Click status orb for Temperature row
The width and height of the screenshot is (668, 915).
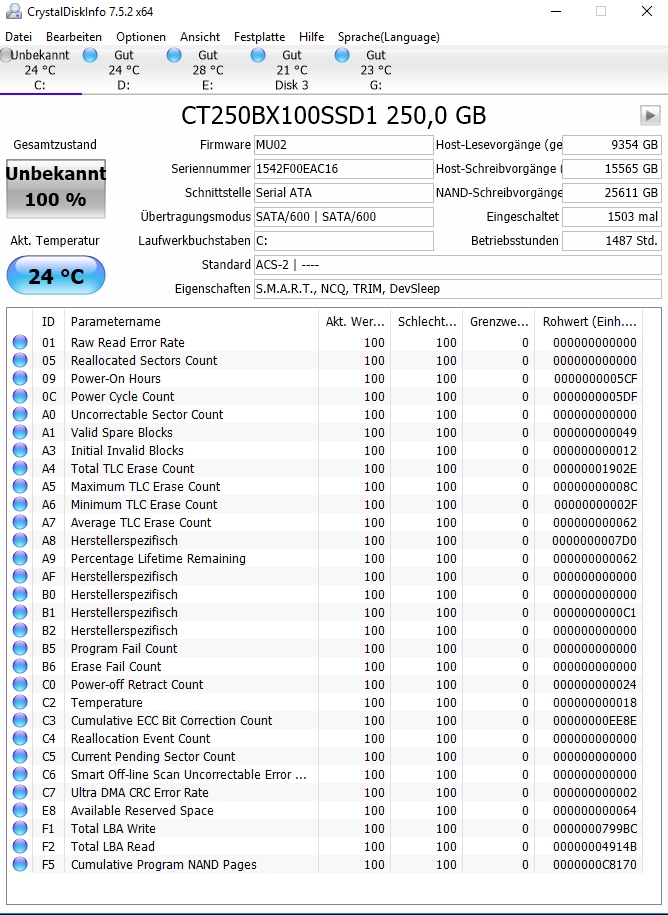(20, 703)
